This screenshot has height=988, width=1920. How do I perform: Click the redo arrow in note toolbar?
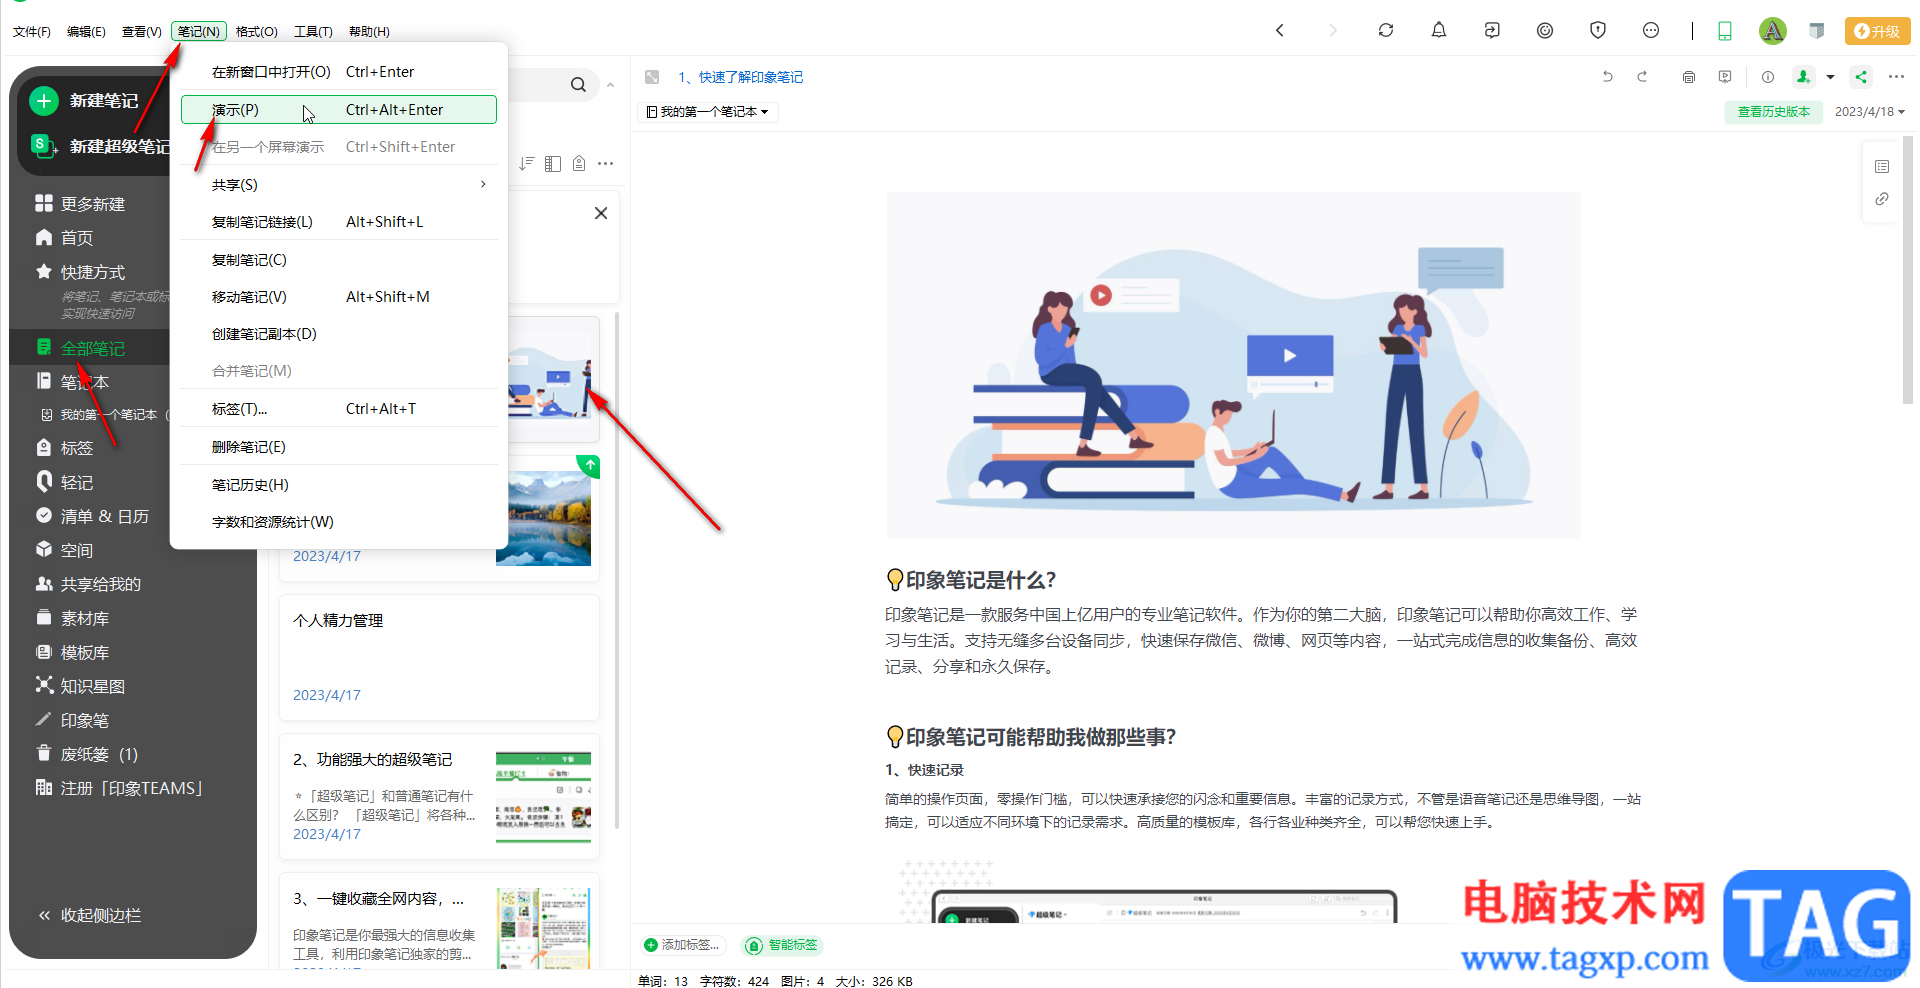click(x=1641, y=77)
